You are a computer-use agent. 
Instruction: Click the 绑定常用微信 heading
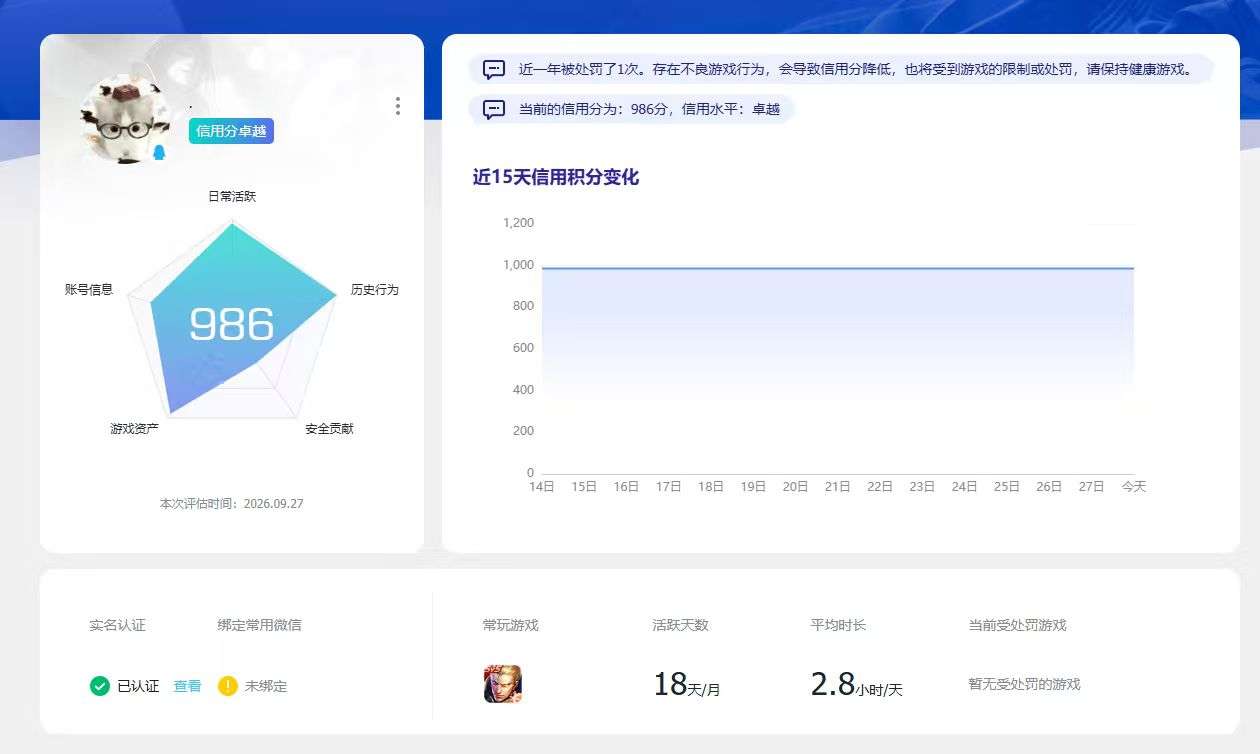pos(259,625)
